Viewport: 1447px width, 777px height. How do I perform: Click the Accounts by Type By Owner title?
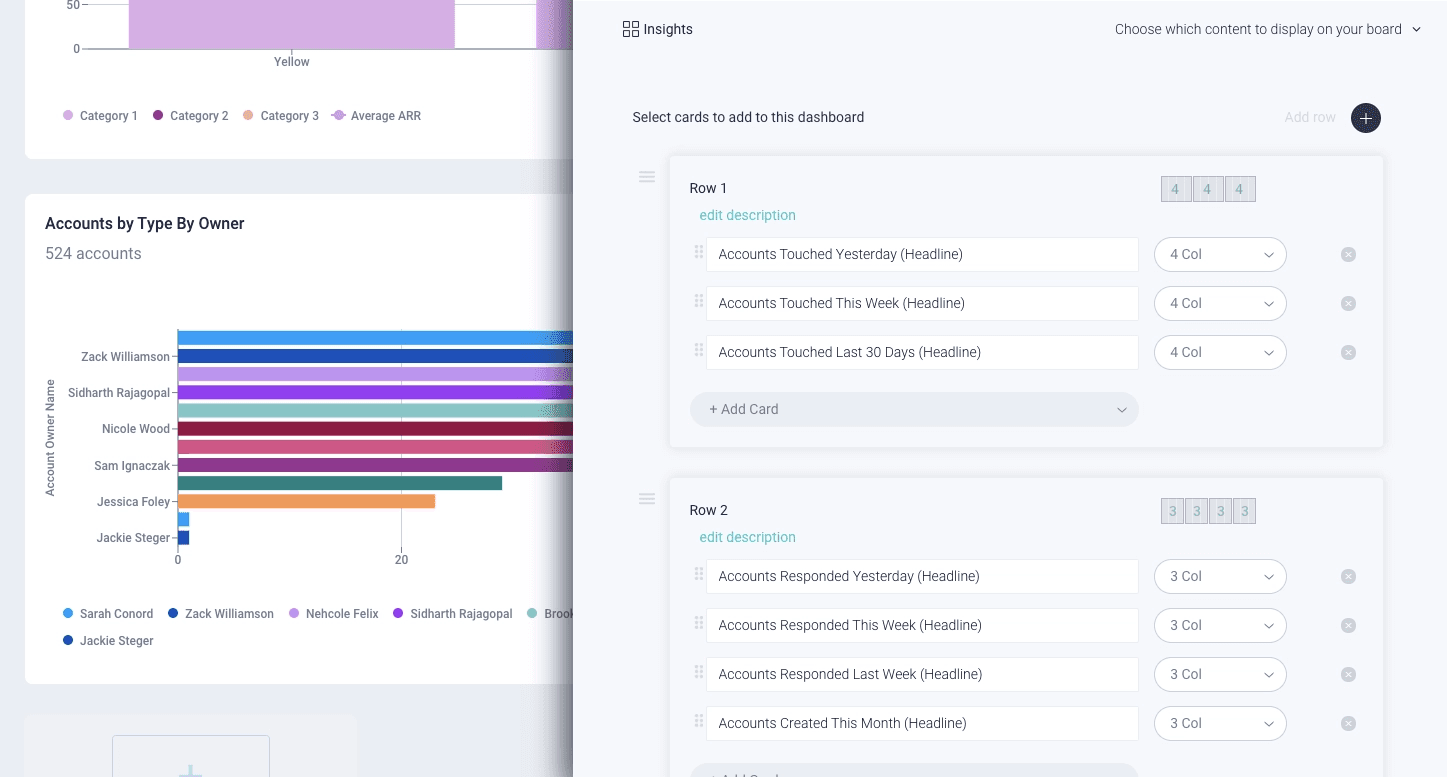[x=145, y=223]
